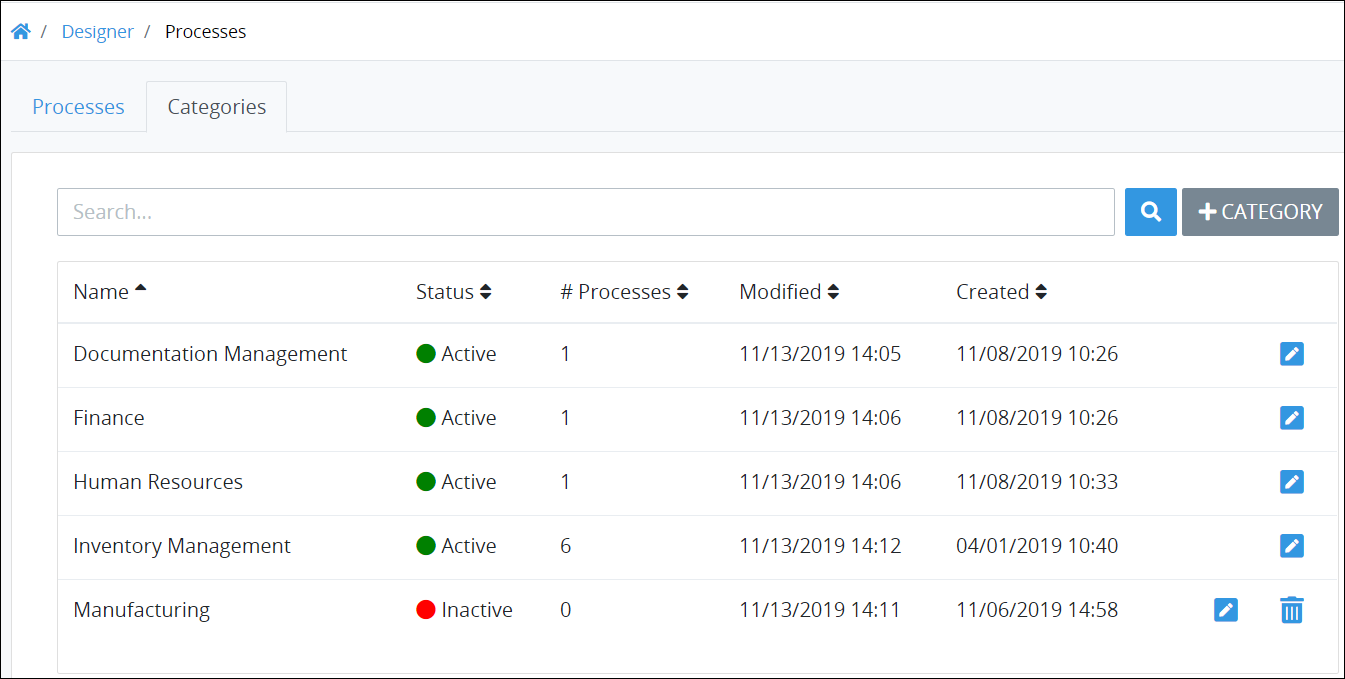Image resolution: width=1345 pixels, height=679 pixels.
Task: Open the Designer breadcrumb link
Action: [x=97, y=32]
